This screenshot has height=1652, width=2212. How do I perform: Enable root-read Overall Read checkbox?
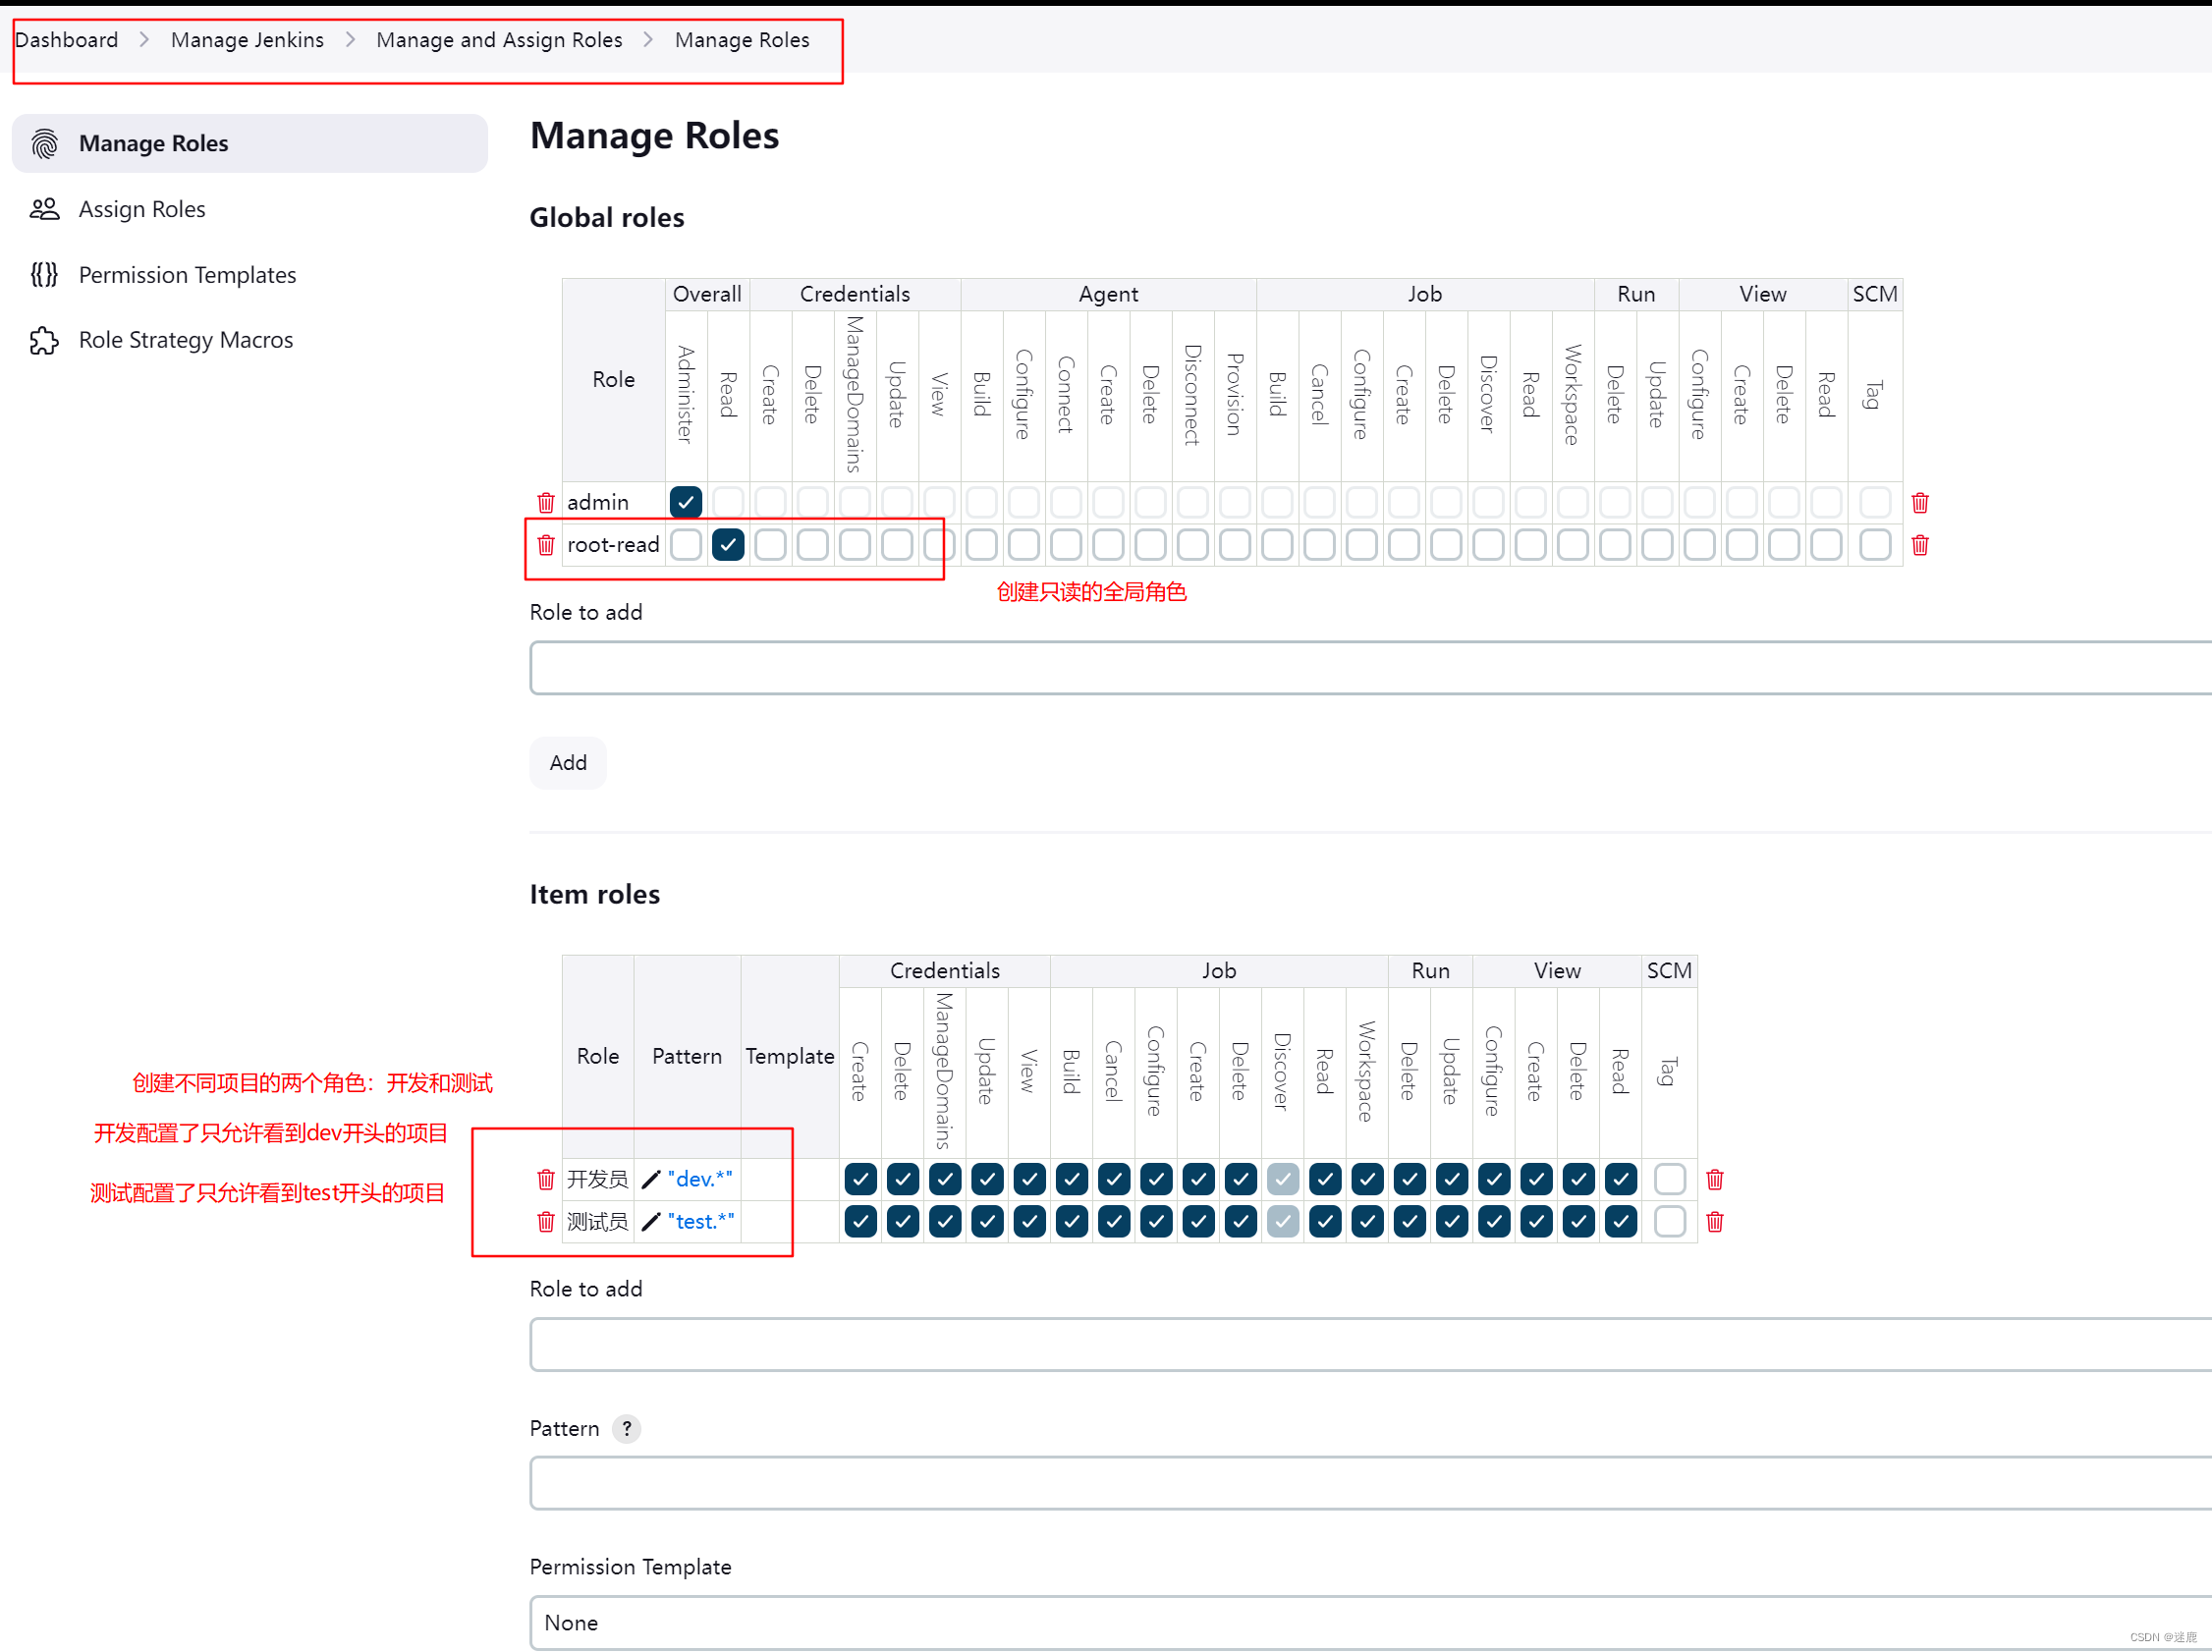coord(727,543)
